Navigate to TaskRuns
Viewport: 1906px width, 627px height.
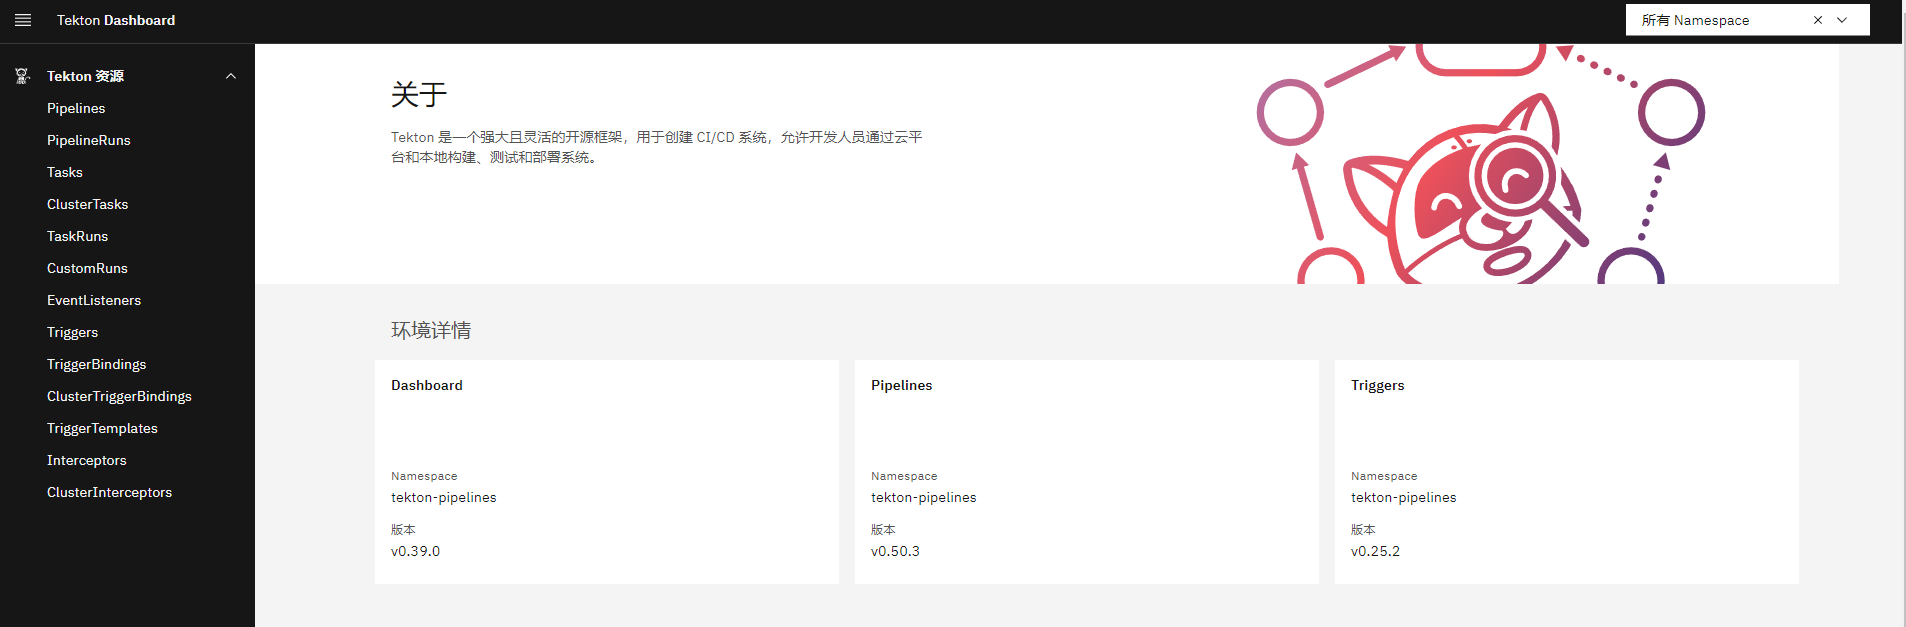point(77,236)
